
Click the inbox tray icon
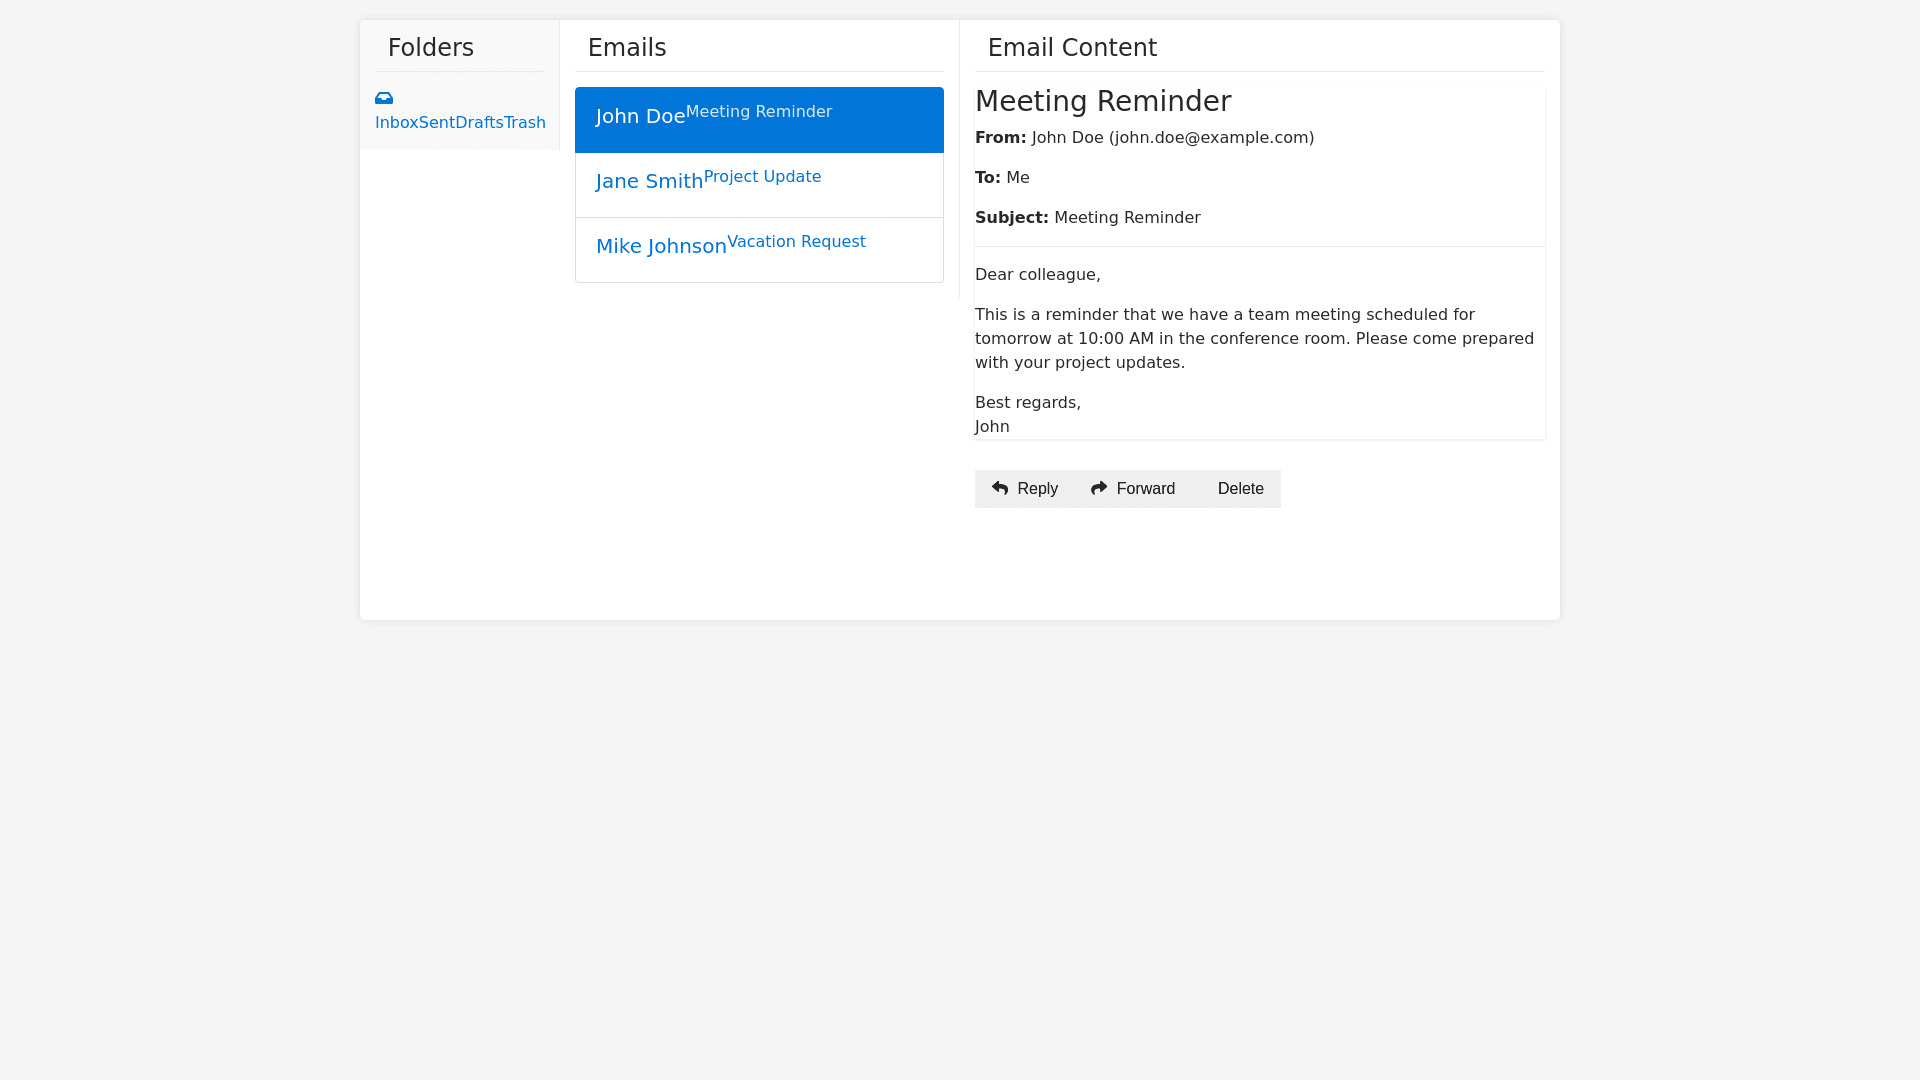pyautogui.click(x=384, y=98)
